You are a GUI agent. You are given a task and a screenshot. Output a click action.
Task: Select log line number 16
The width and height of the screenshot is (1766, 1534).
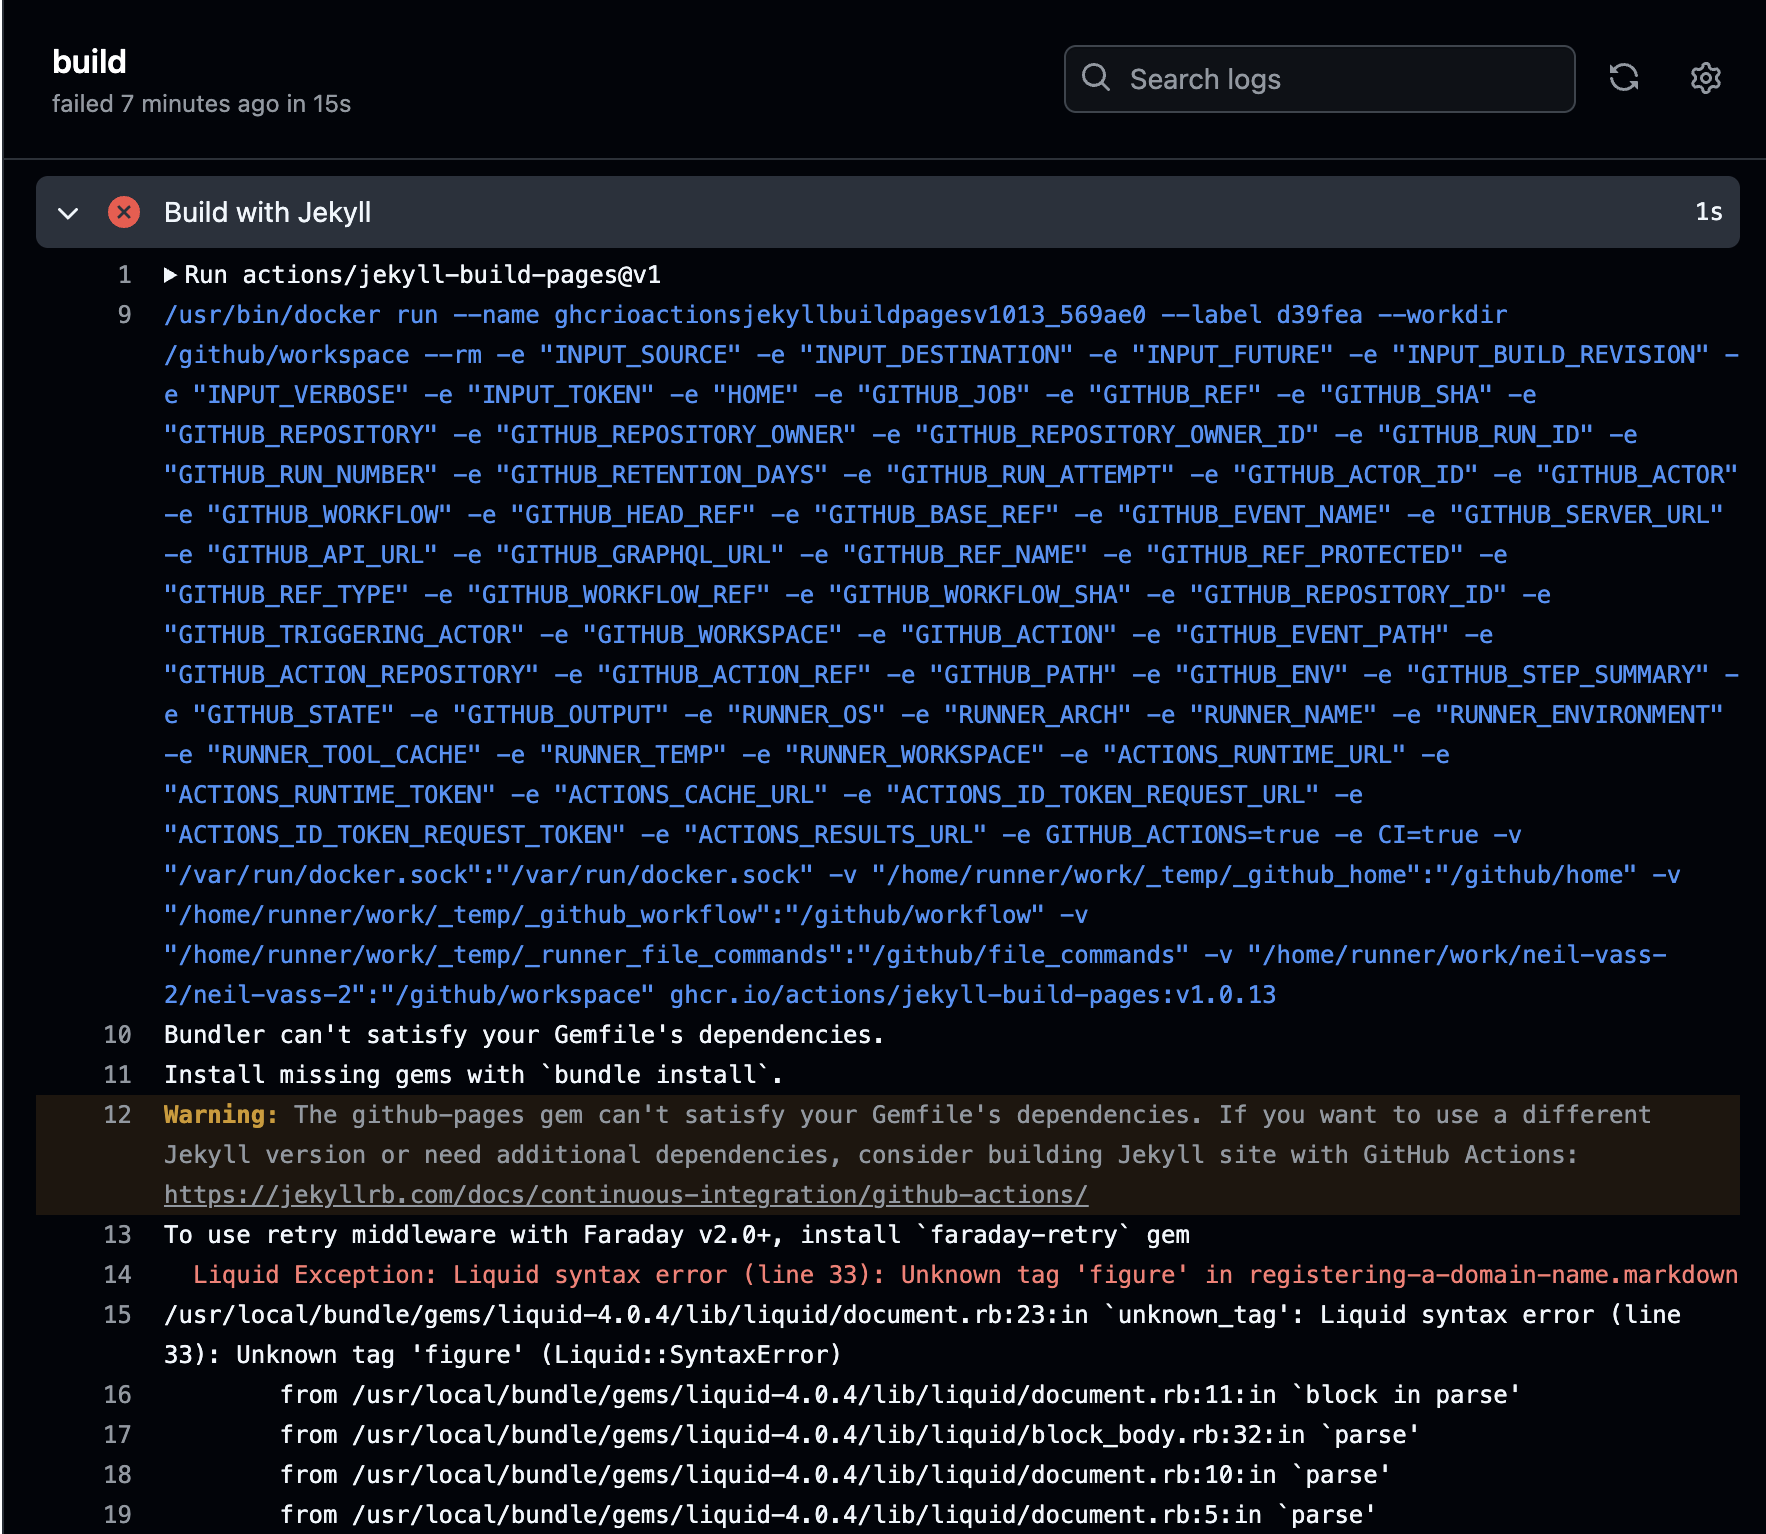(x=118, y=1395)
